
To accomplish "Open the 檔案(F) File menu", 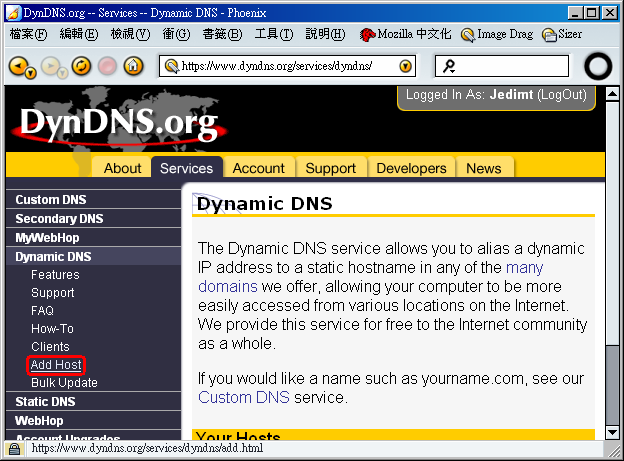I will point(28,34).
